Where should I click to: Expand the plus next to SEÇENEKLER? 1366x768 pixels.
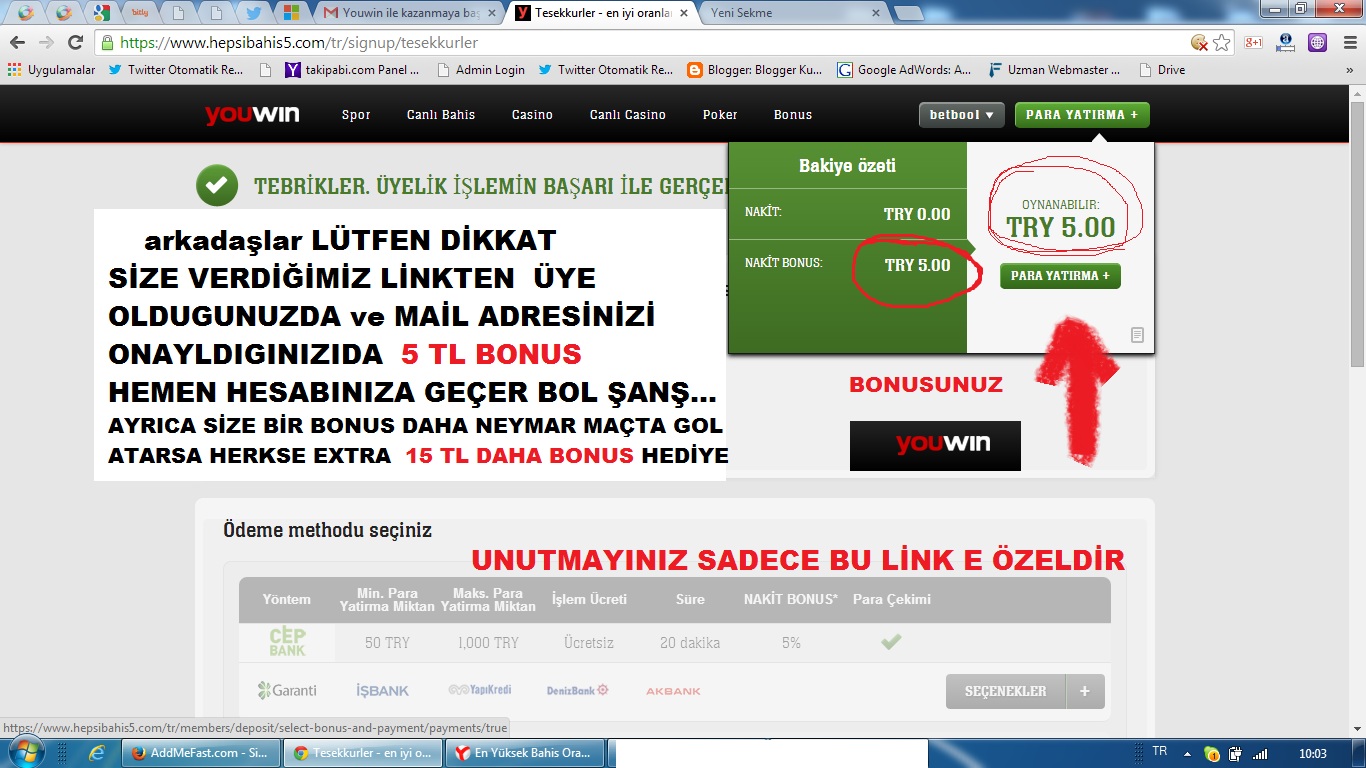point(1085,691)
